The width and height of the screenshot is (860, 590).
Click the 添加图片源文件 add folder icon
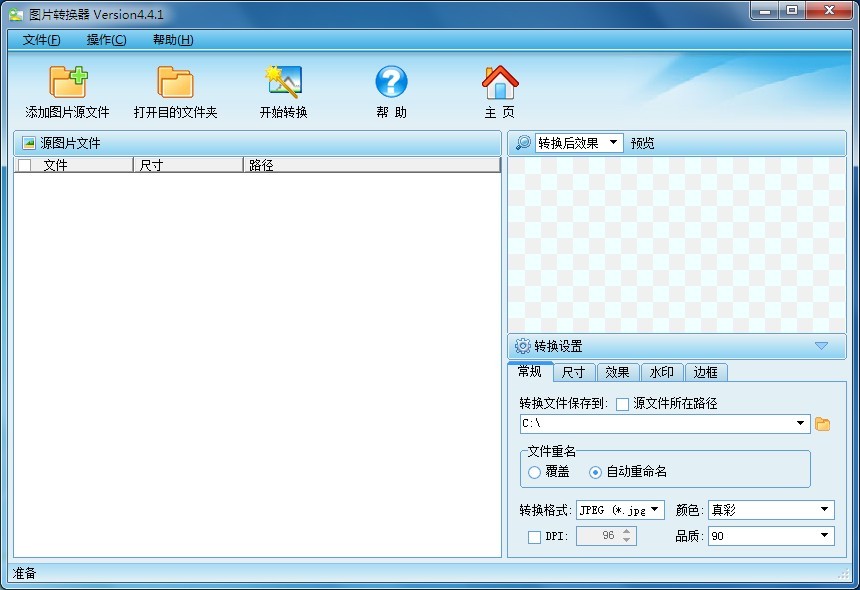(x=68, y=82)
